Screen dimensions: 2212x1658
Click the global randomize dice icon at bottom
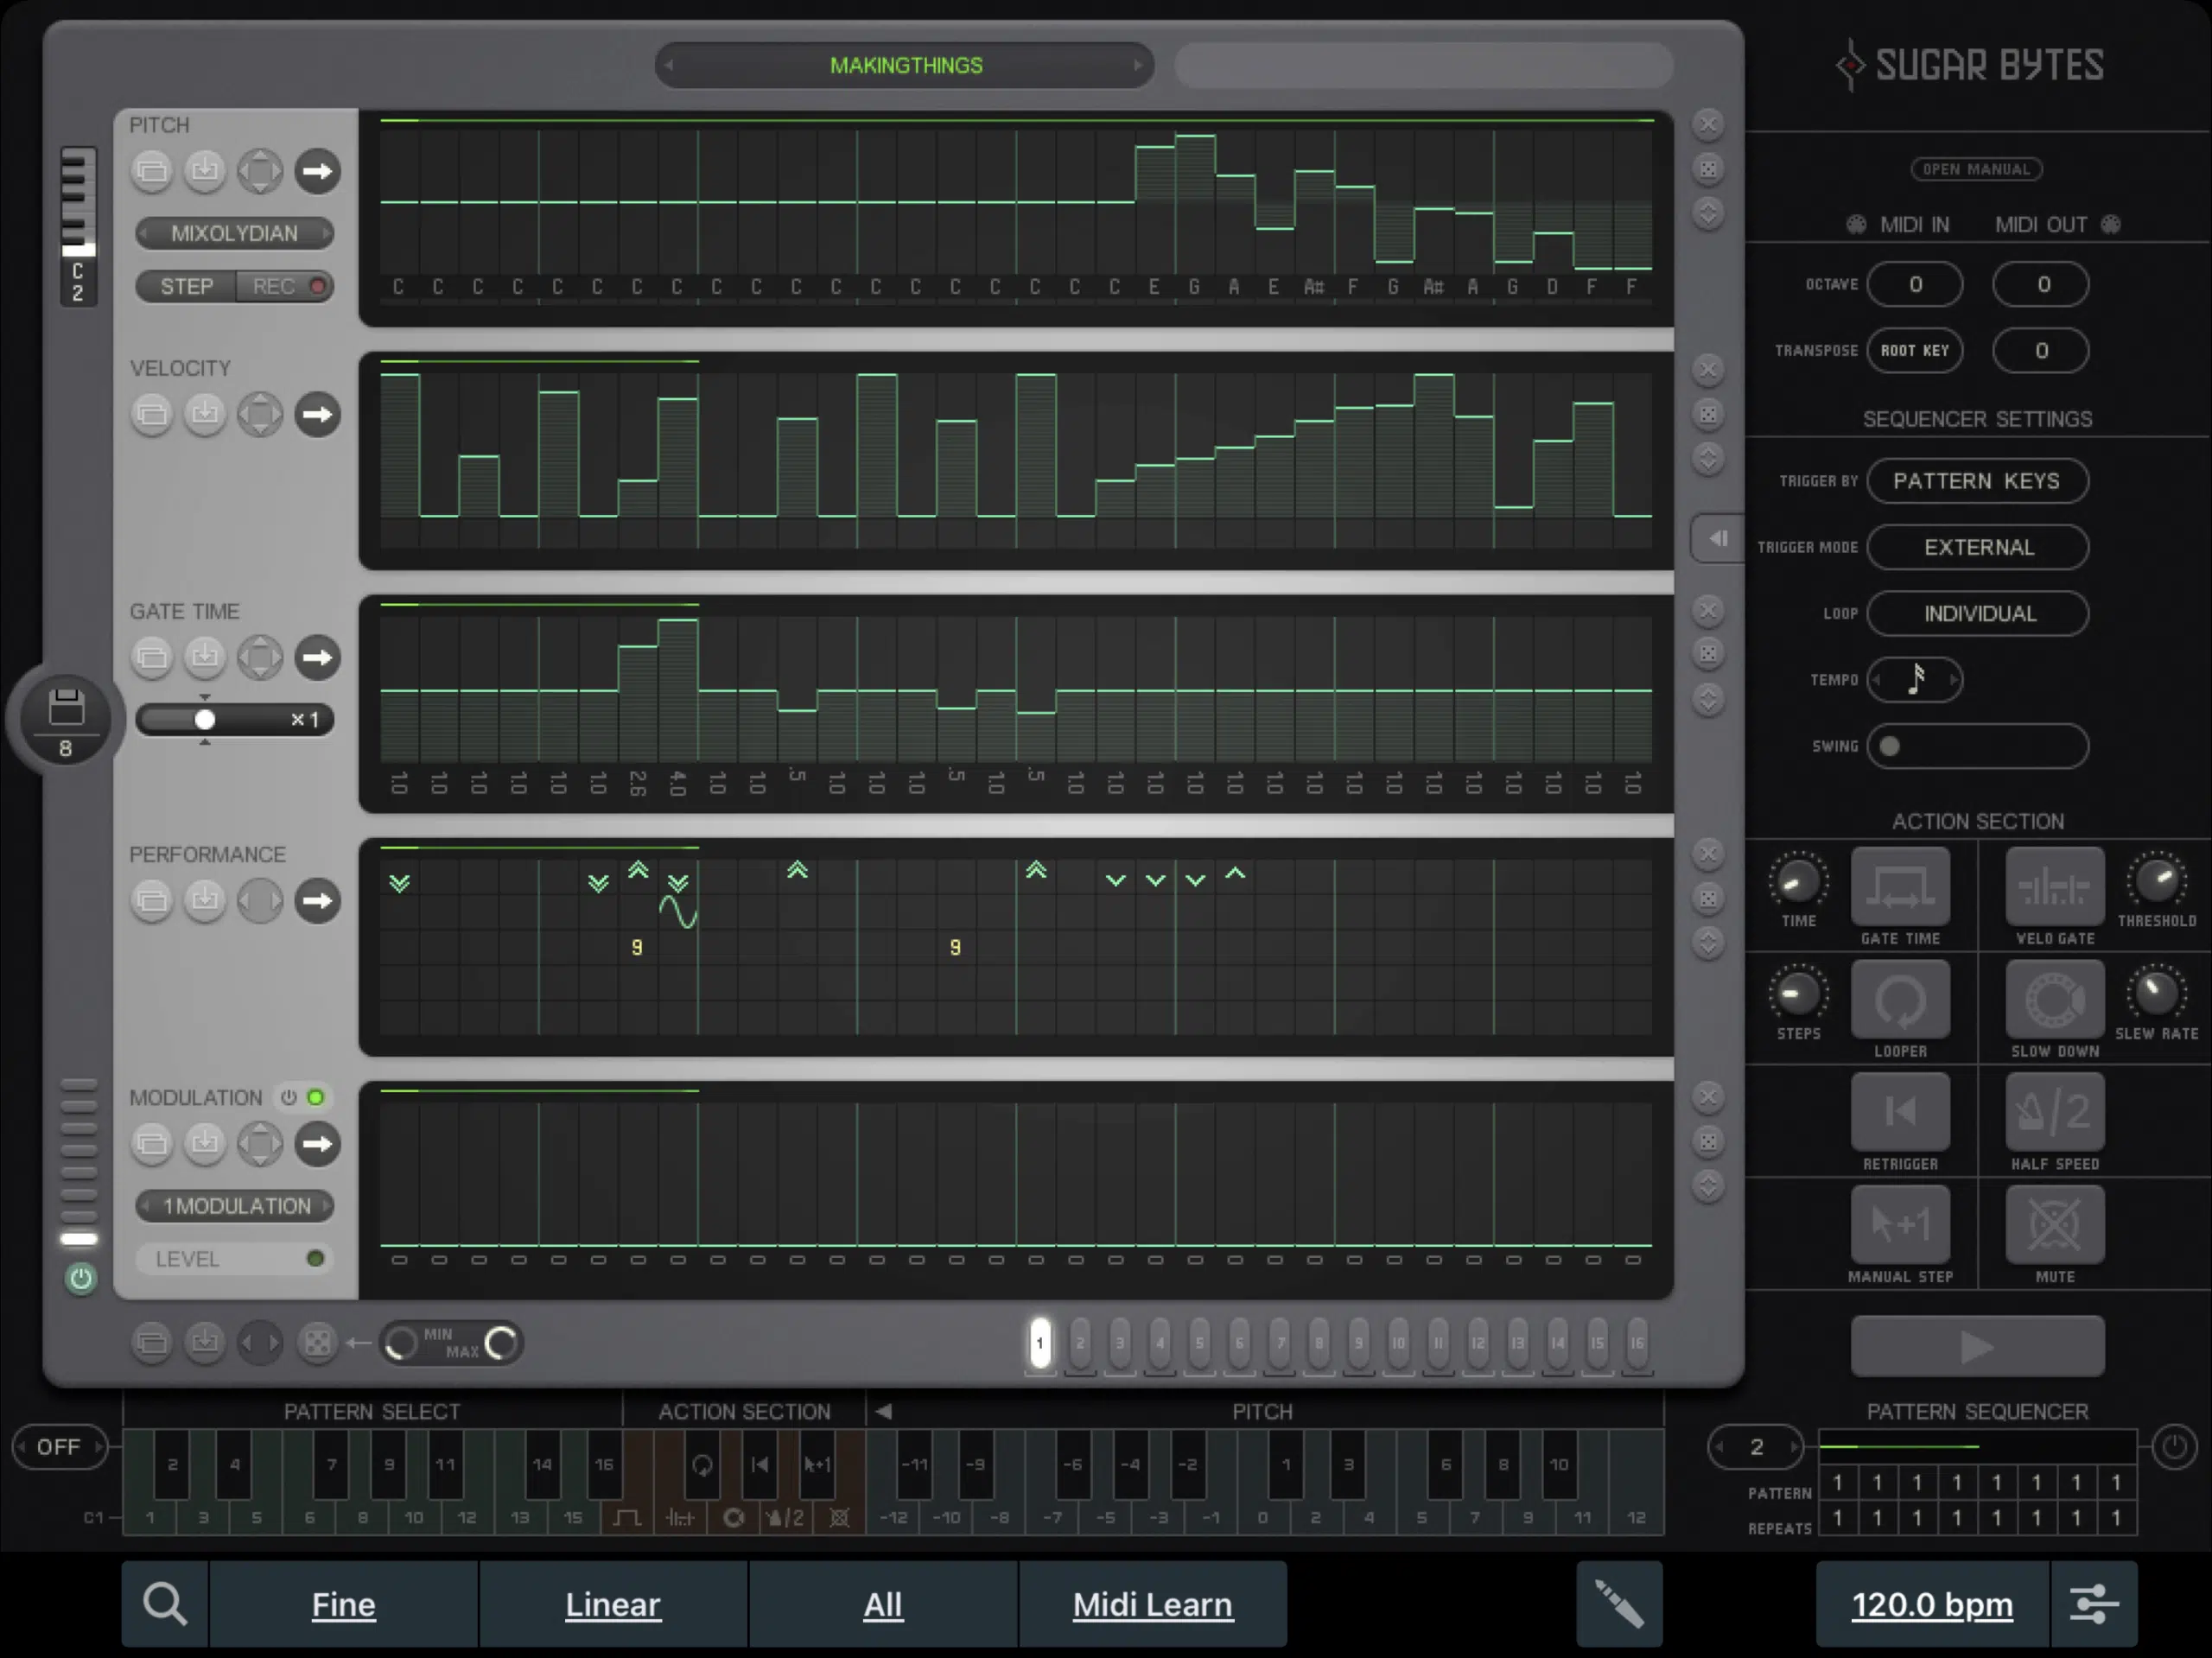click(317, 1342)
